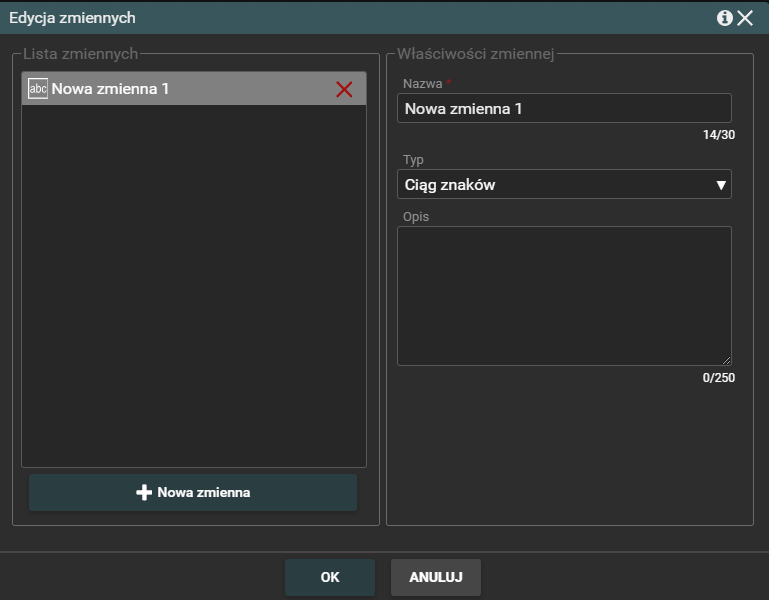Click the Nazwa field label

pyautogui.click(x=421, y=83)
